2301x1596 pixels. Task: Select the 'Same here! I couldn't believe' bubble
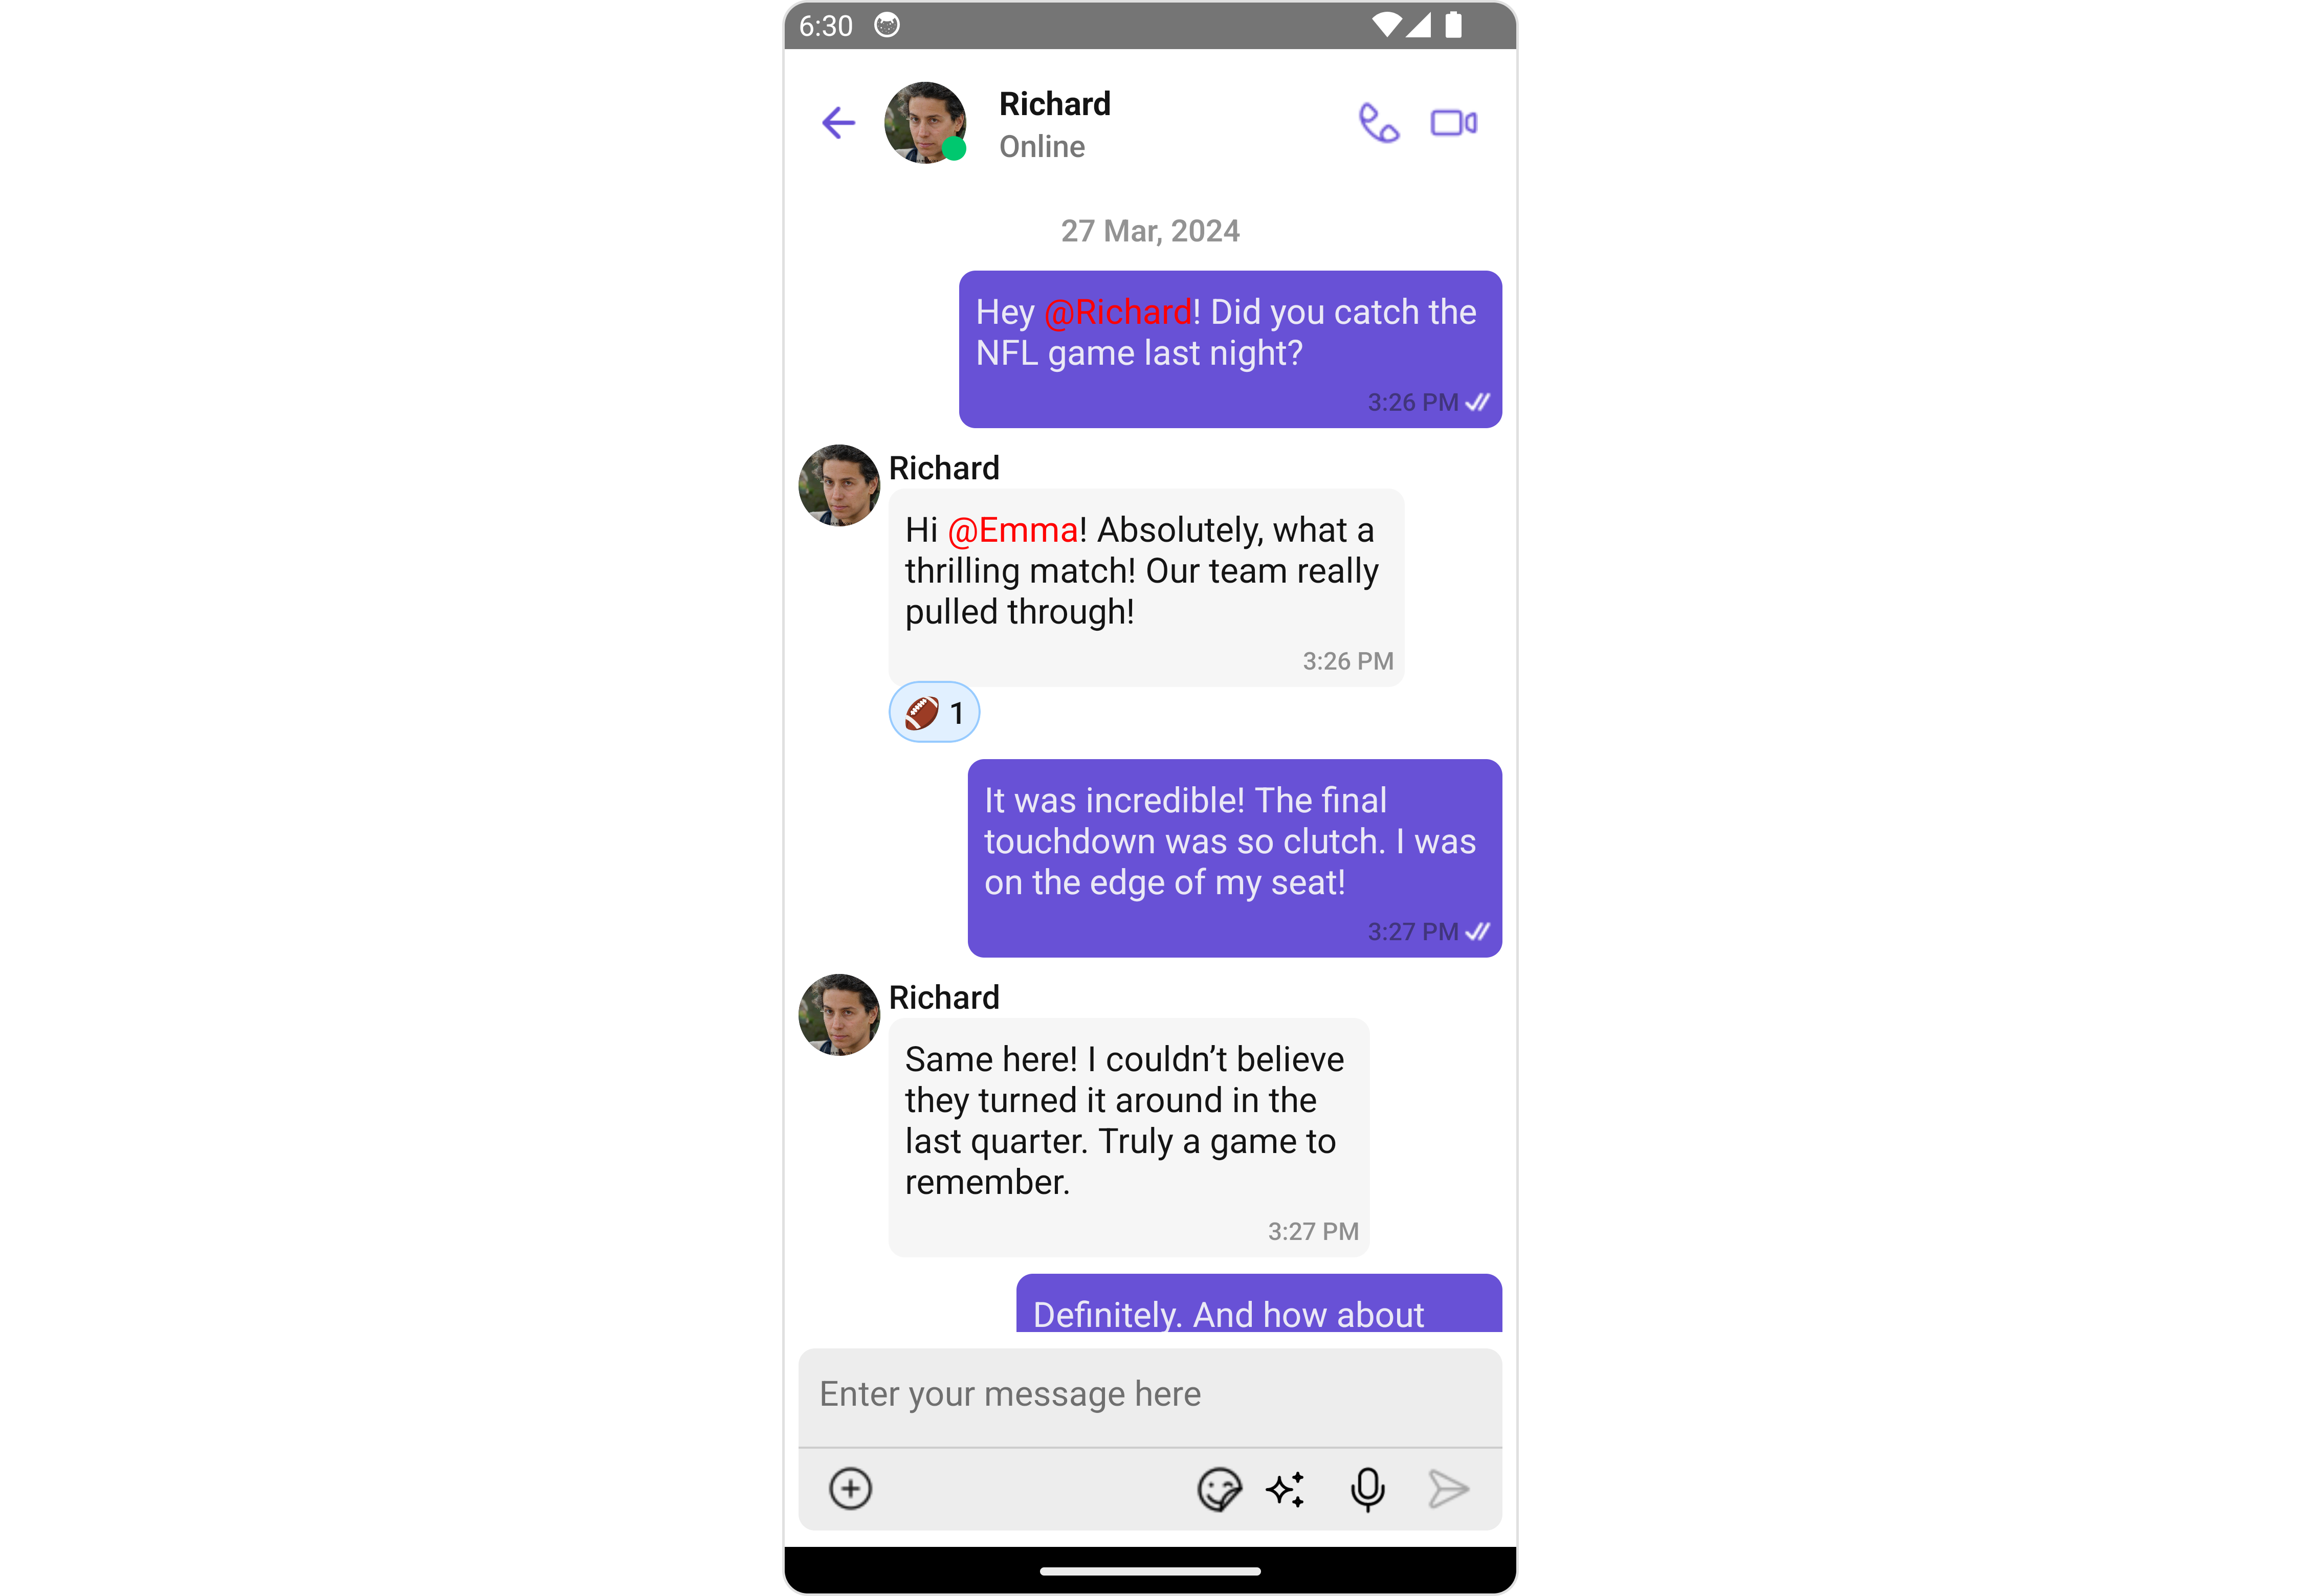coord(1129,1137)
